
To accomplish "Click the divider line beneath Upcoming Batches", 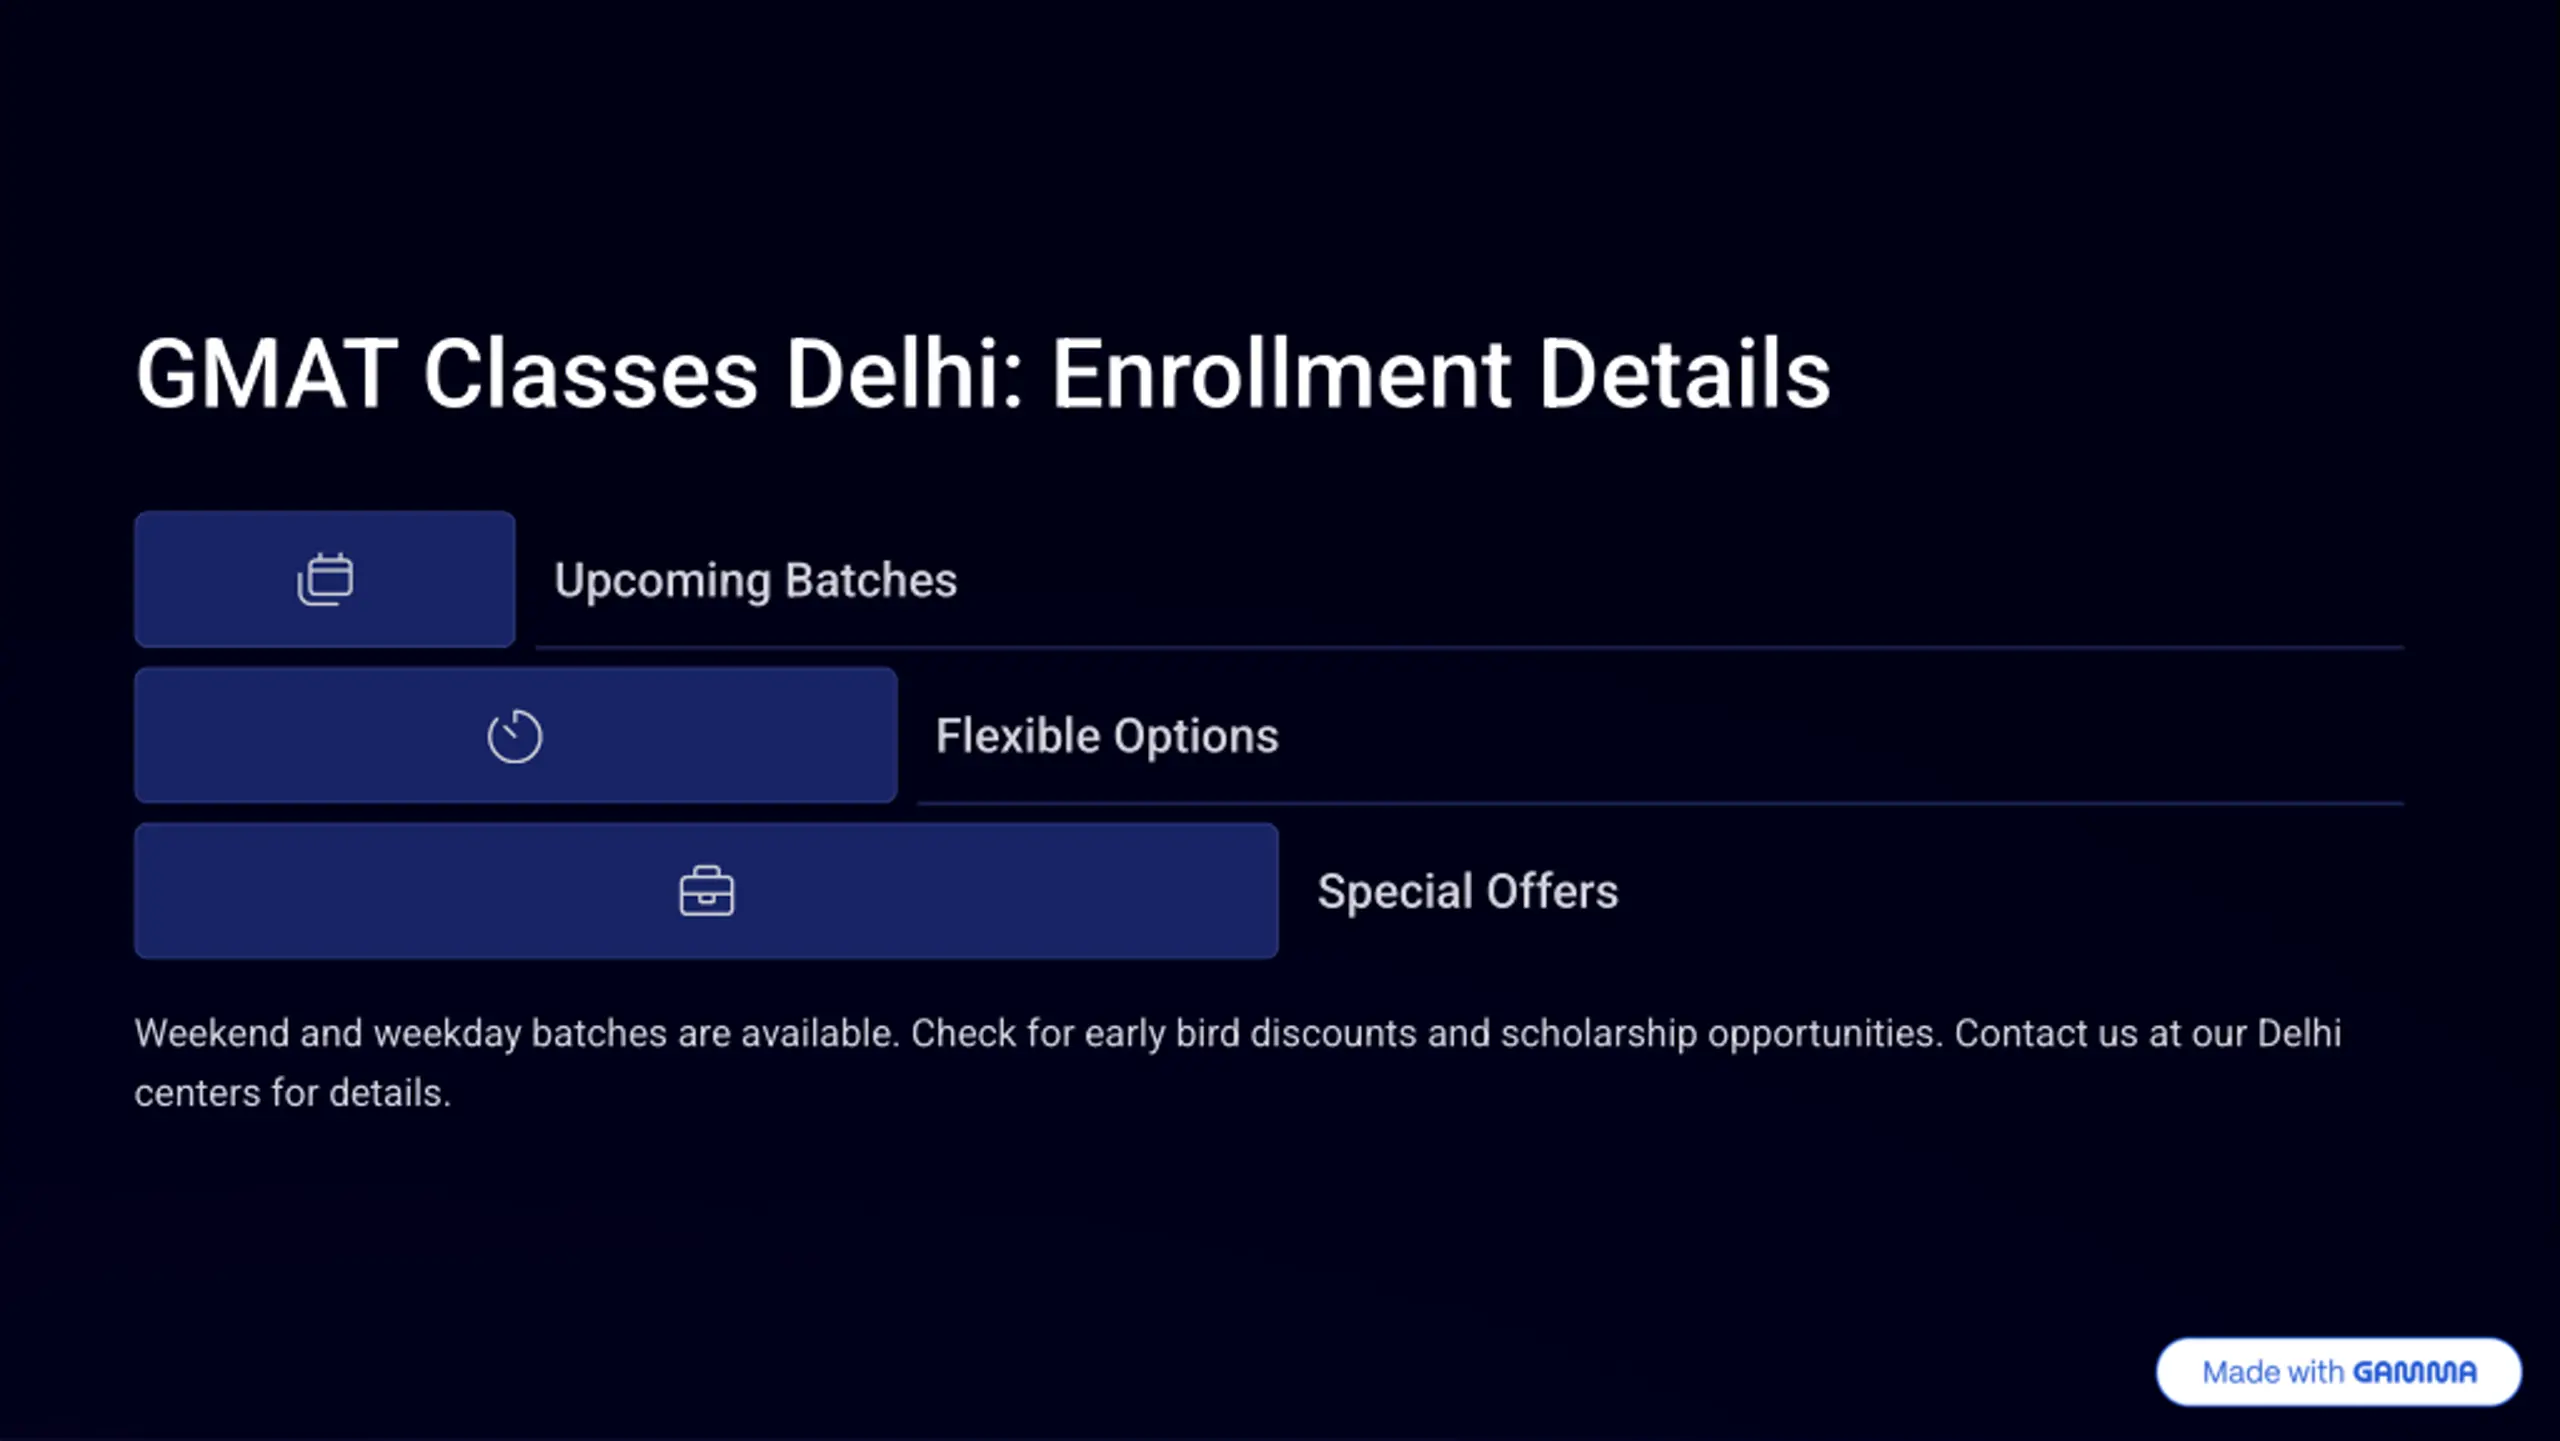I will pyautogui.click(x=1469, y=648).
